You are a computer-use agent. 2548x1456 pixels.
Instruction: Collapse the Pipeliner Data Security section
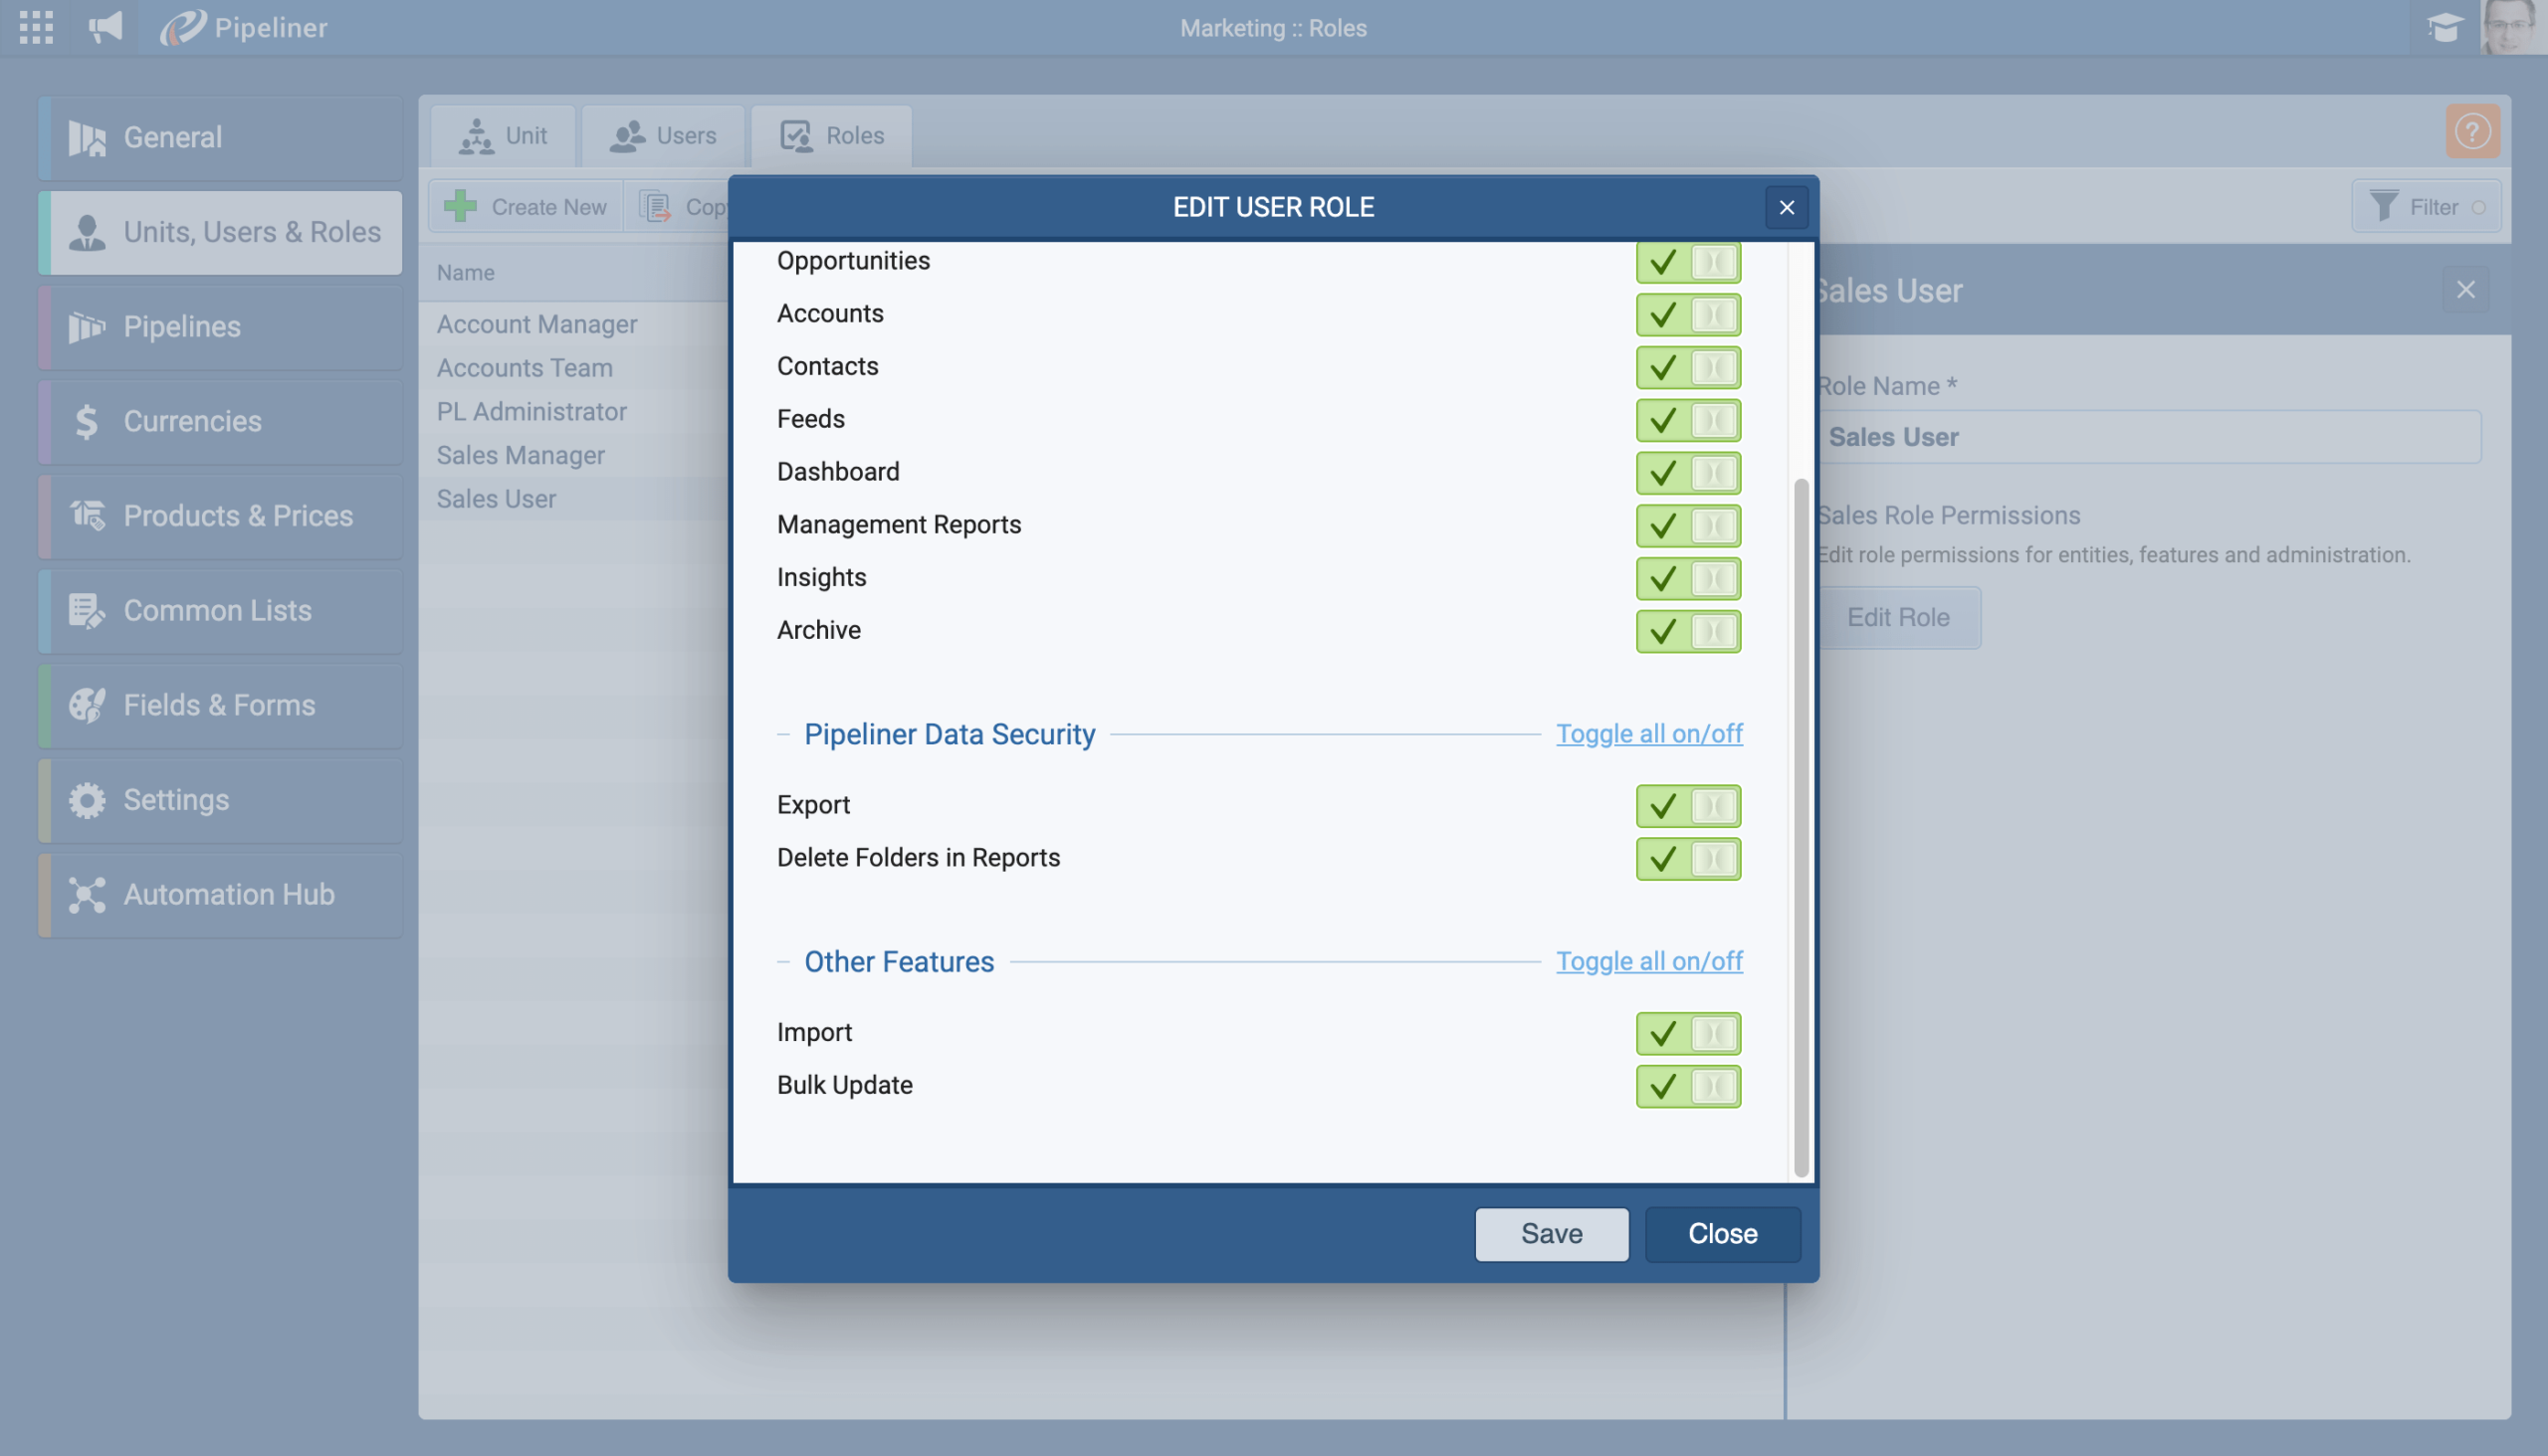pos(784,734)
